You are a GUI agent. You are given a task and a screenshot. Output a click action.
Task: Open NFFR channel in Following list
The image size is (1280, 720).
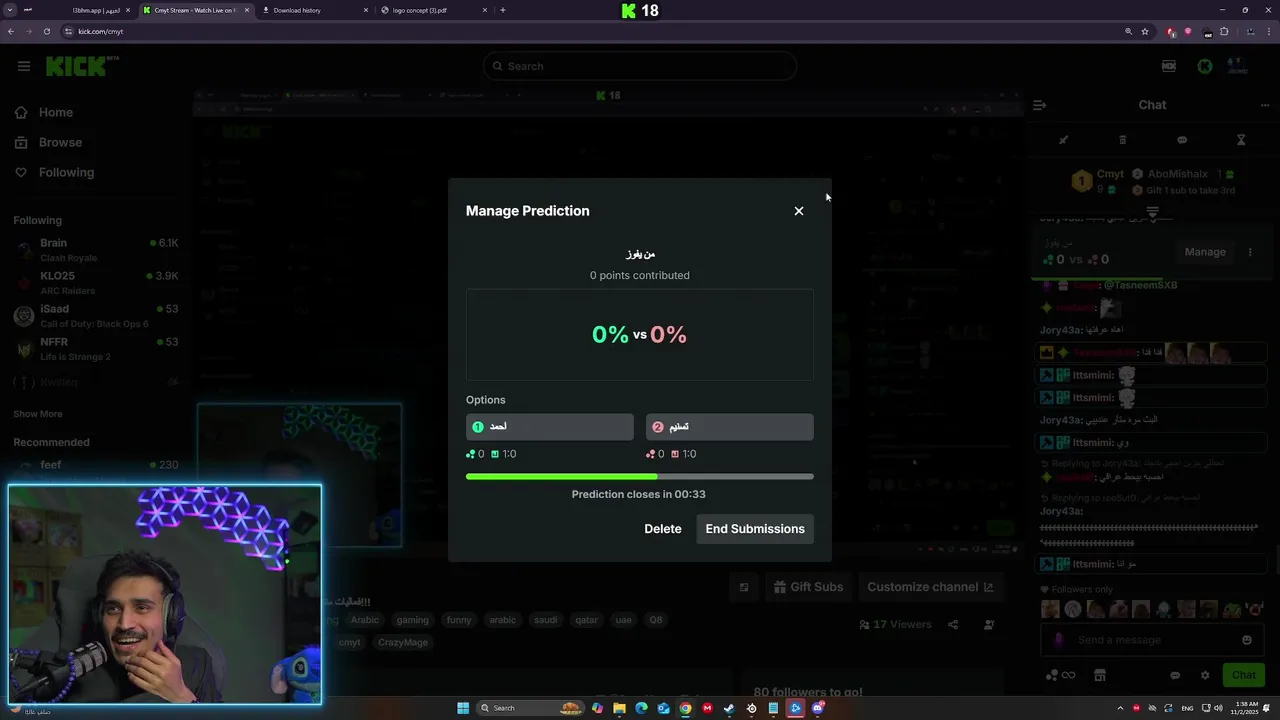click(96, 348)
